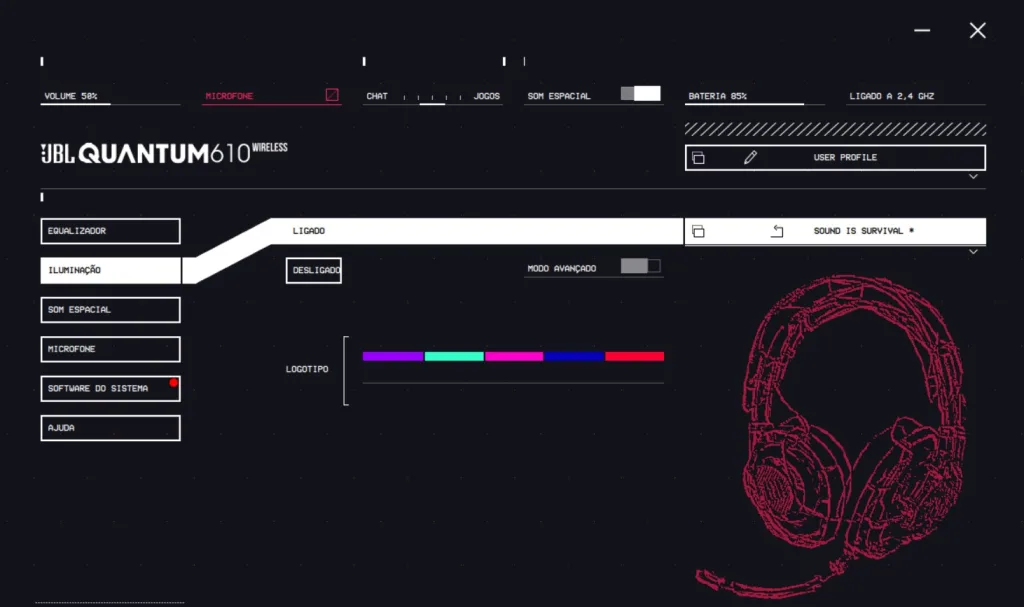The width and height of the screenshot is (1024, 607).
Task: Expand the User Profile dropdown chevron
Action: [x=973, y=177]
